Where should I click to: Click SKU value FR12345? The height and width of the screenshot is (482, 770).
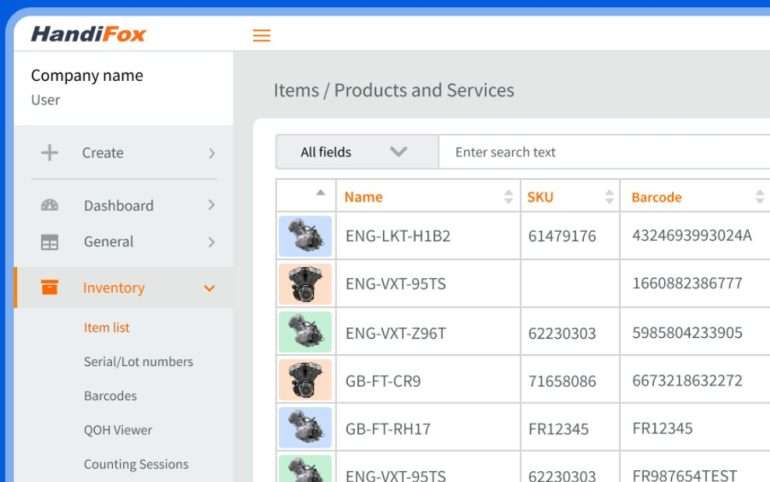[558, 429]
